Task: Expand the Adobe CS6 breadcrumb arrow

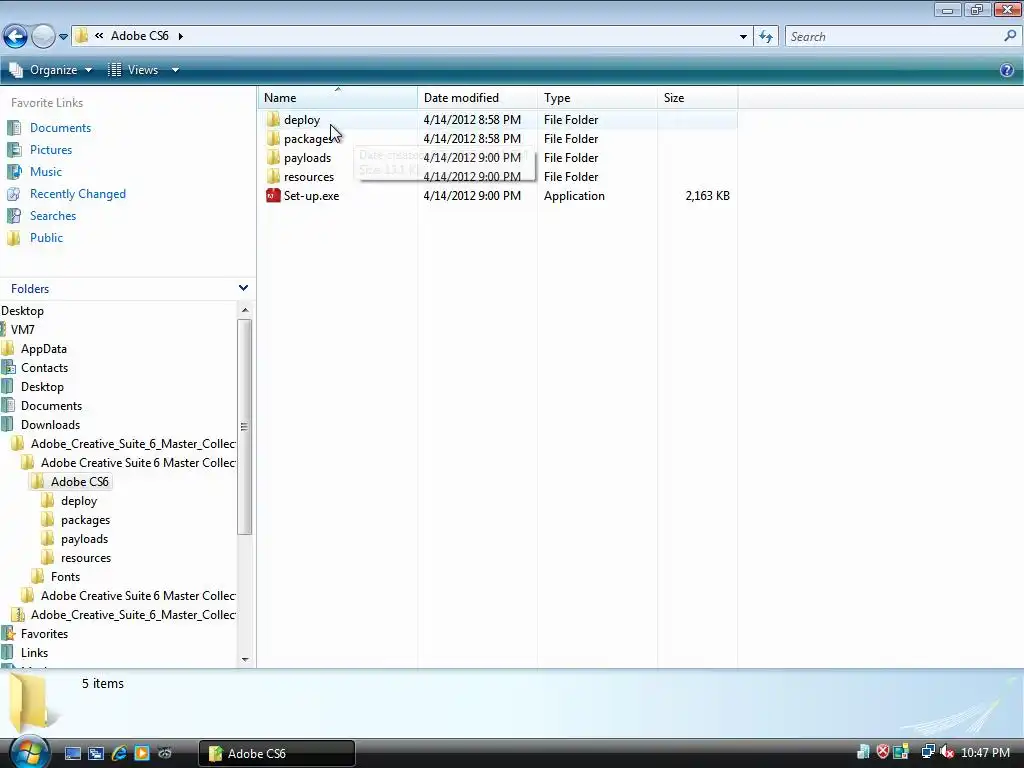Action: 181,36
